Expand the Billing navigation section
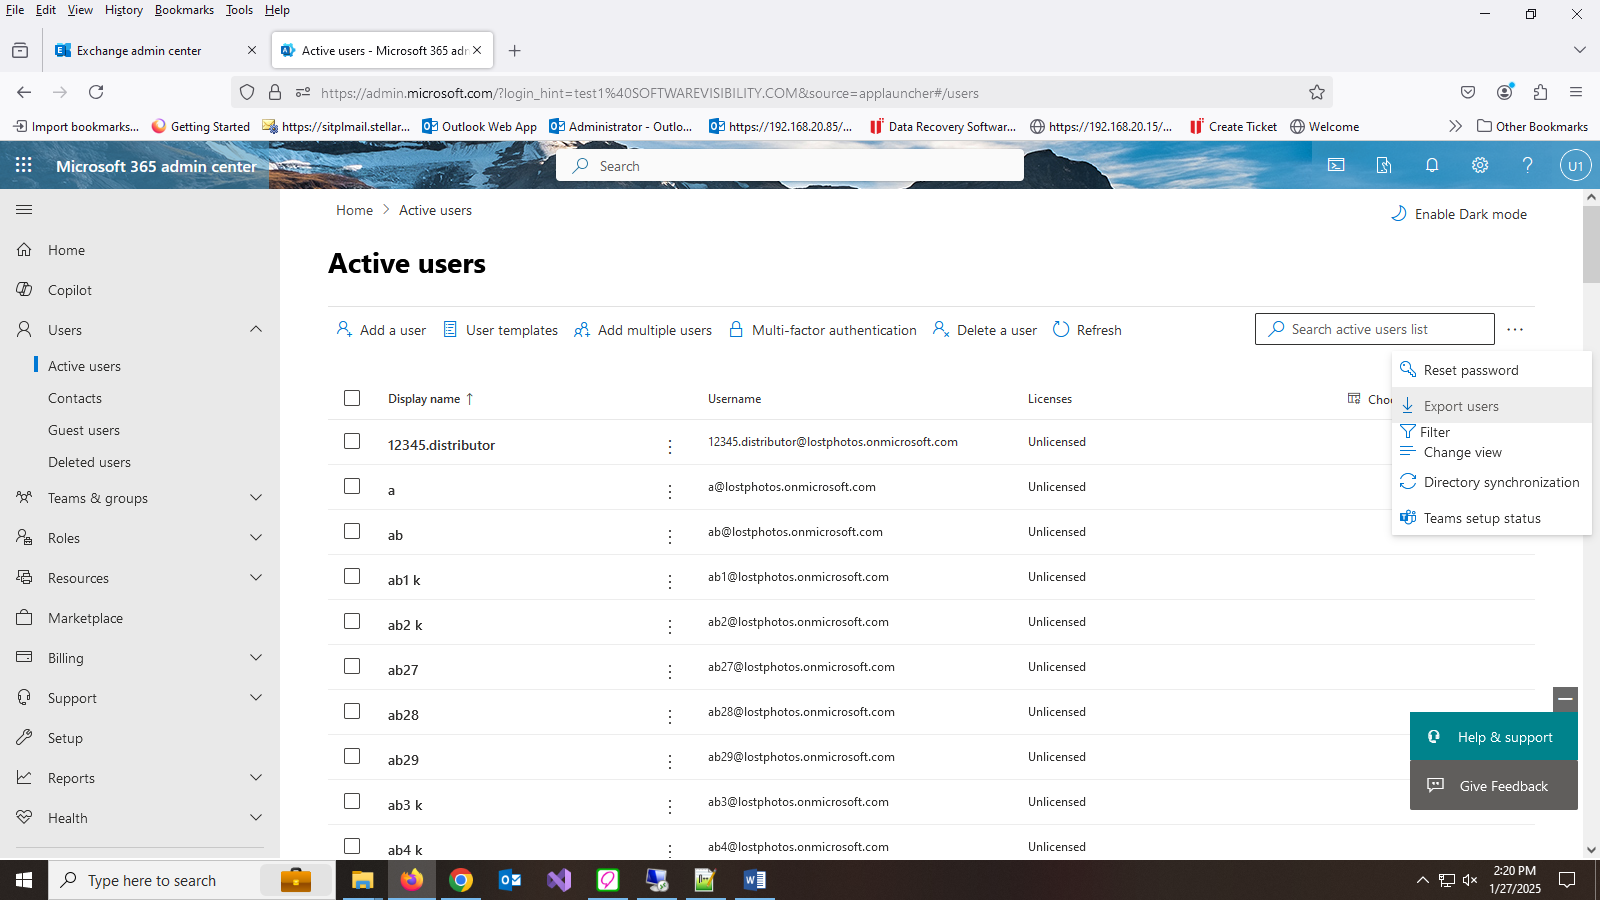The width and height of the screenshot is (1600, 900). pos(256,657)
